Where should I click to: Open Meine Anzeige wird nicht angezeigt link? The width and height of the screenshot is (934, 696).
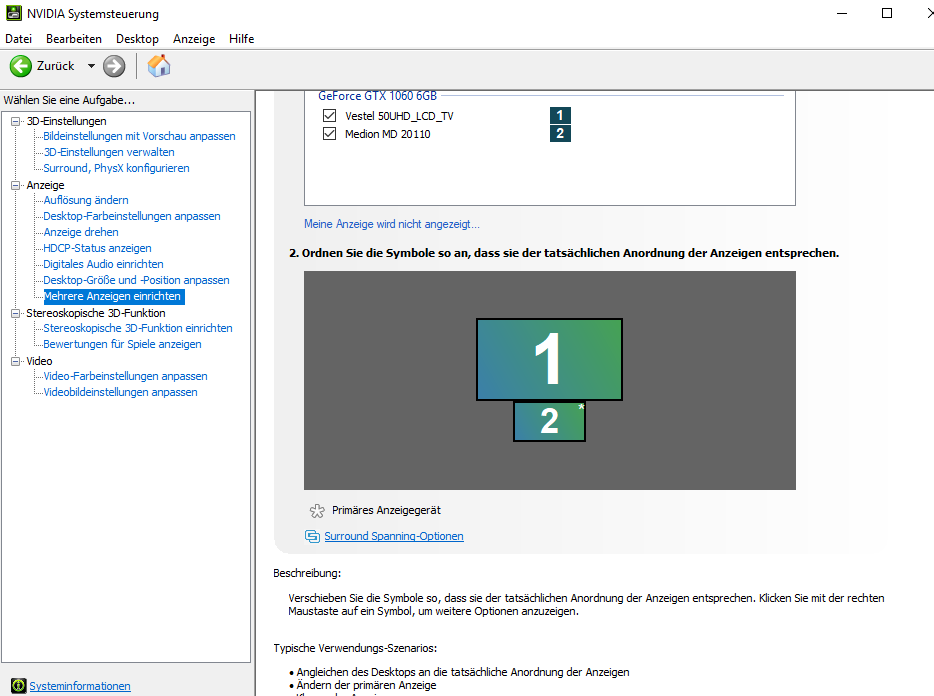(391, 224)
